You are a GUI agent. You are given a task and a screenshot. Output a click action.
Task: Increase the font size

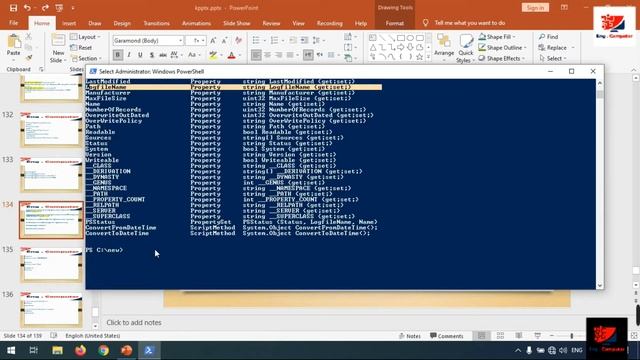point(213,40)
